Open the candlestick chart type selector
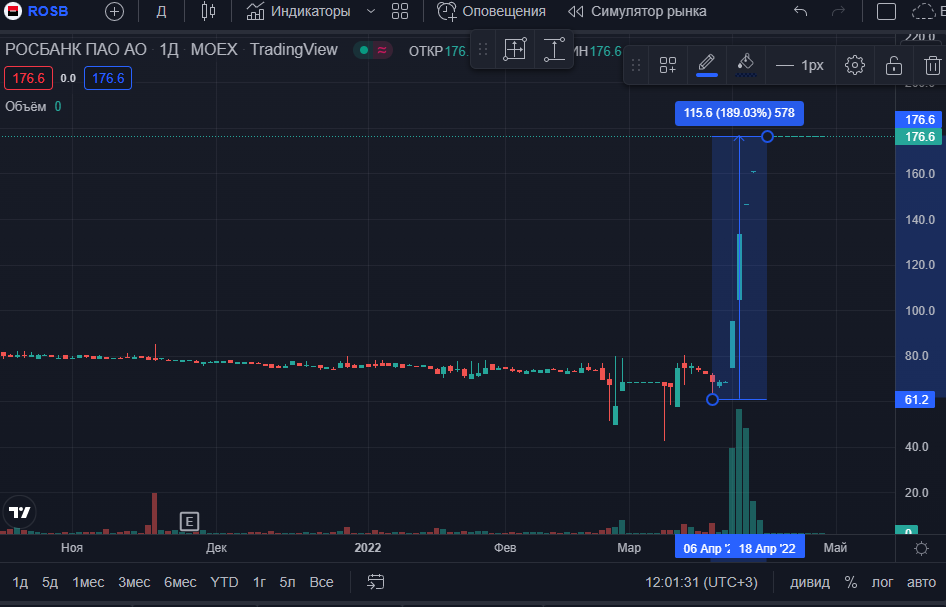 pyautogui.click(x=208, y=11)
